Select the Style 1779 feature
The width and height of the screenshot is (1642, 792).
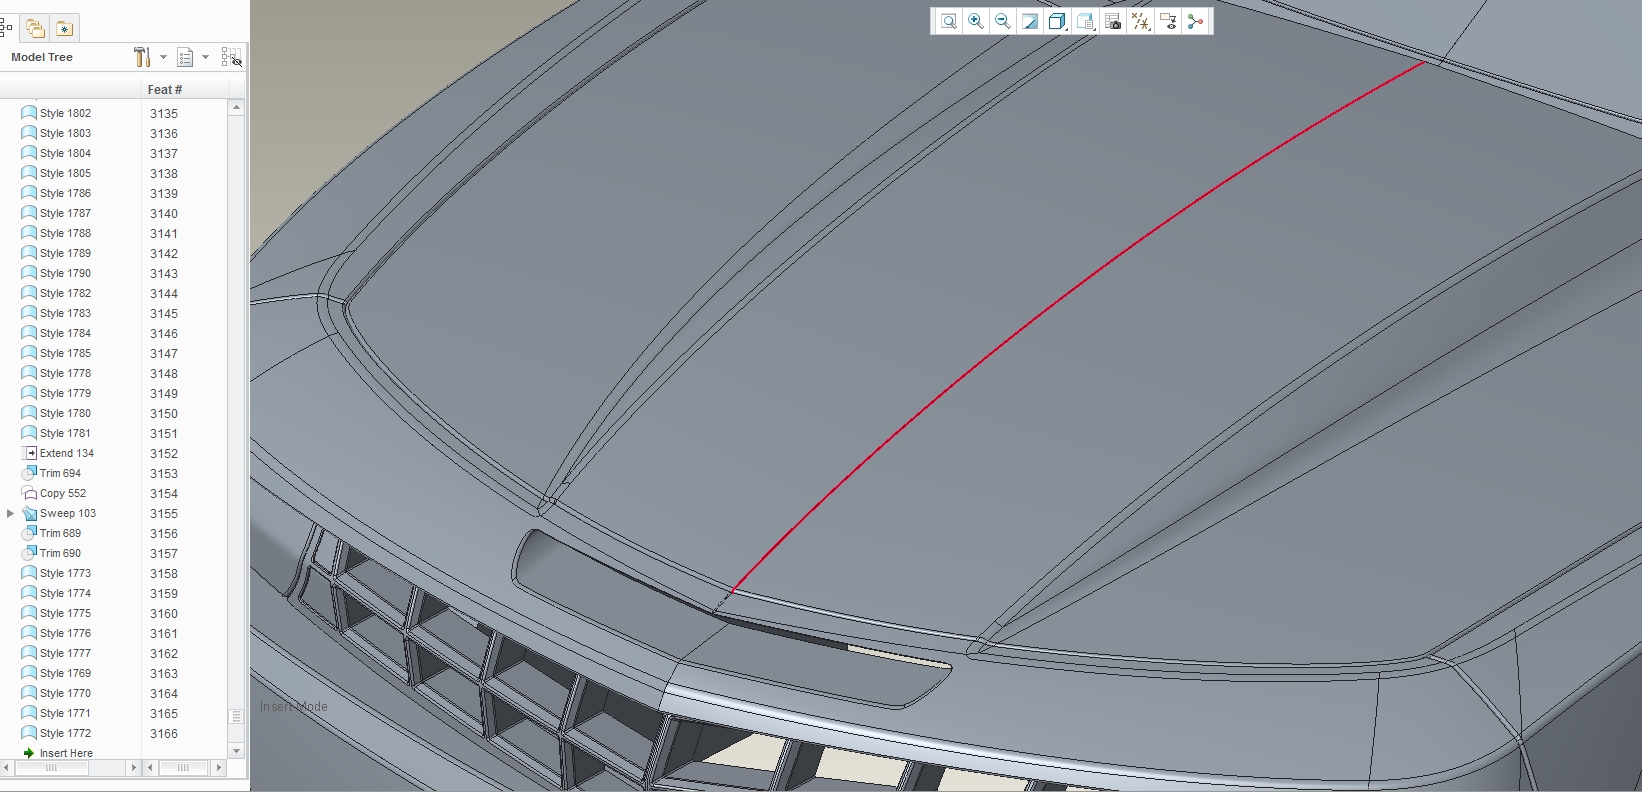click(x=65, y=393)
